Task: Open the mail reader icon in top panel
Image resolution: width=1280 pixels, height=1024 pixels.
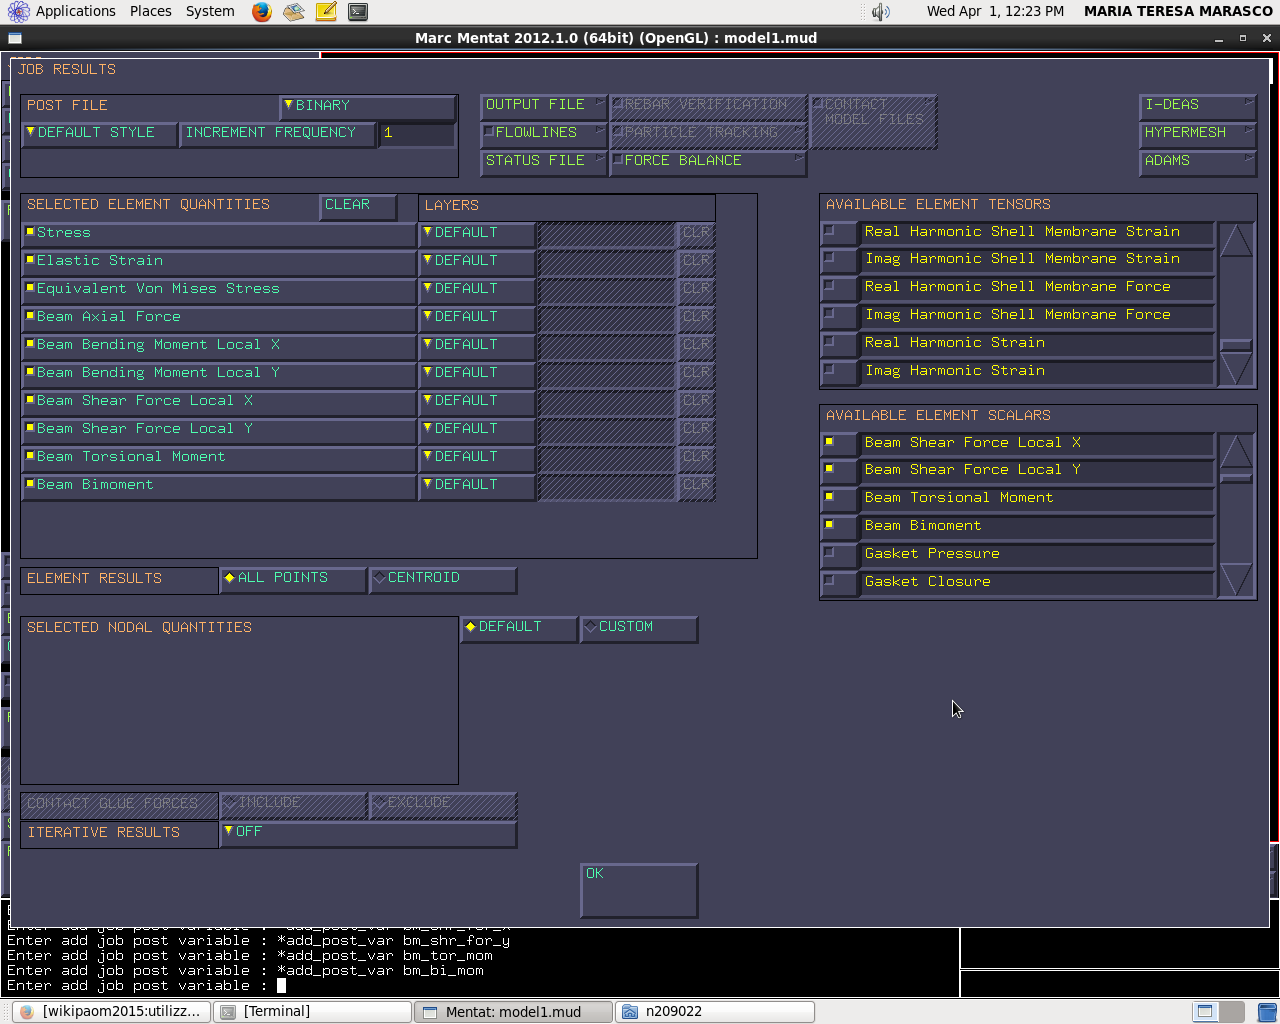Action: coord(294,12)
